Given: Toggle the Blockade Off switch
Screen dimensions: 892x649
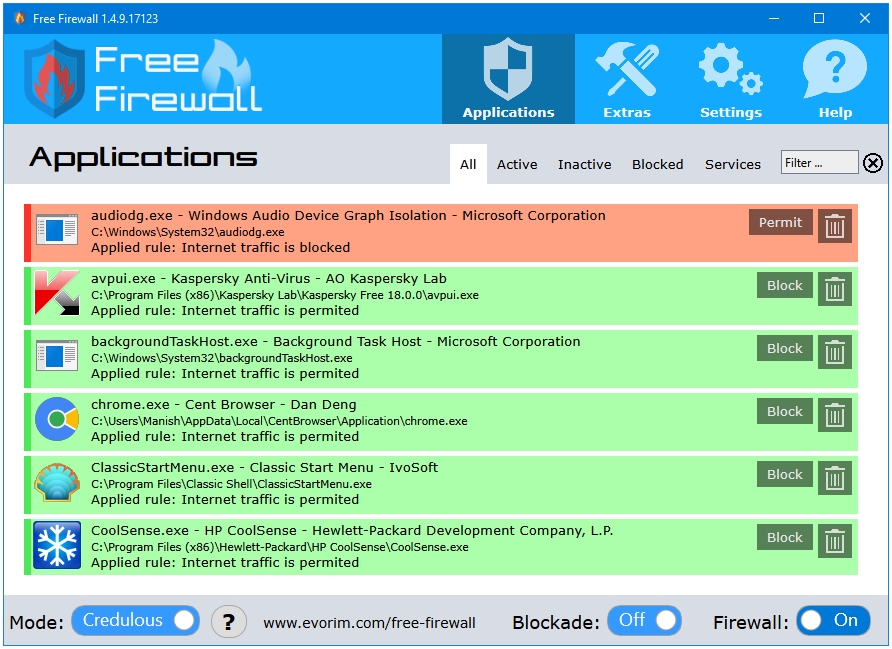Looking at the screenshot, I should click(x=645, y=621).
